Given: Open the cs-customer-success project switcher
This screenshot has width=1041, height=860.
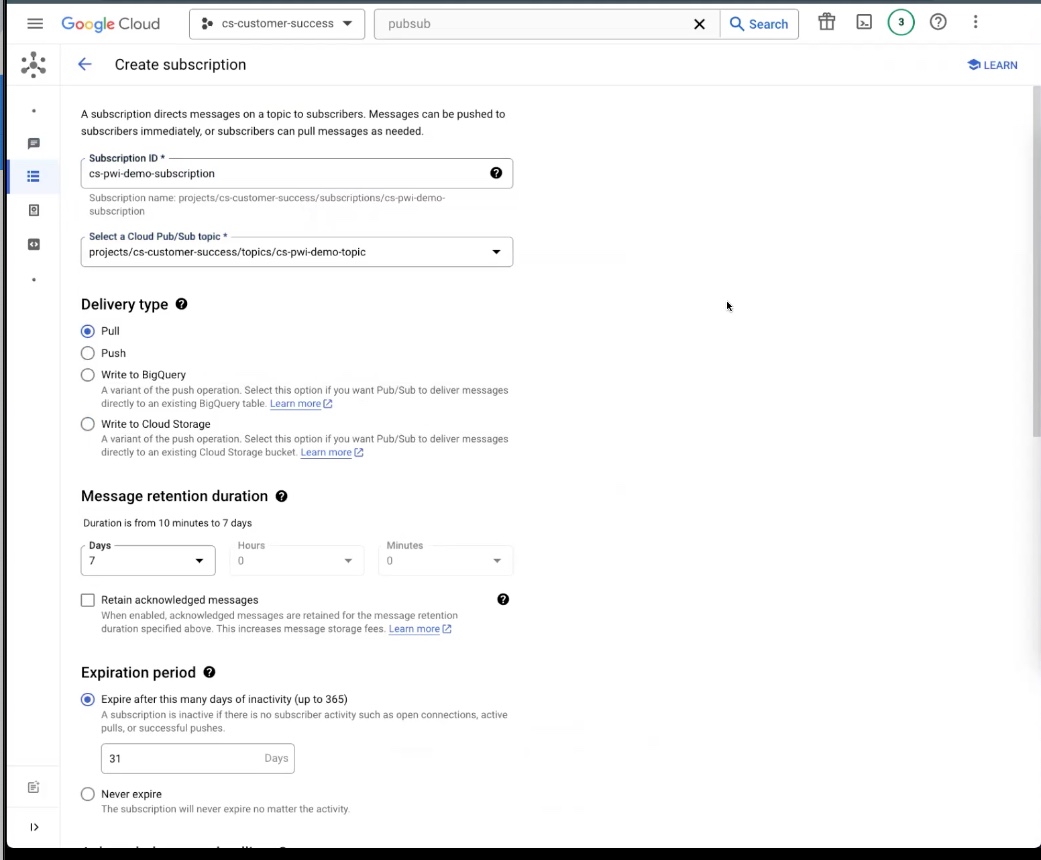Looking at the screenshot, I should pos(276,22).
